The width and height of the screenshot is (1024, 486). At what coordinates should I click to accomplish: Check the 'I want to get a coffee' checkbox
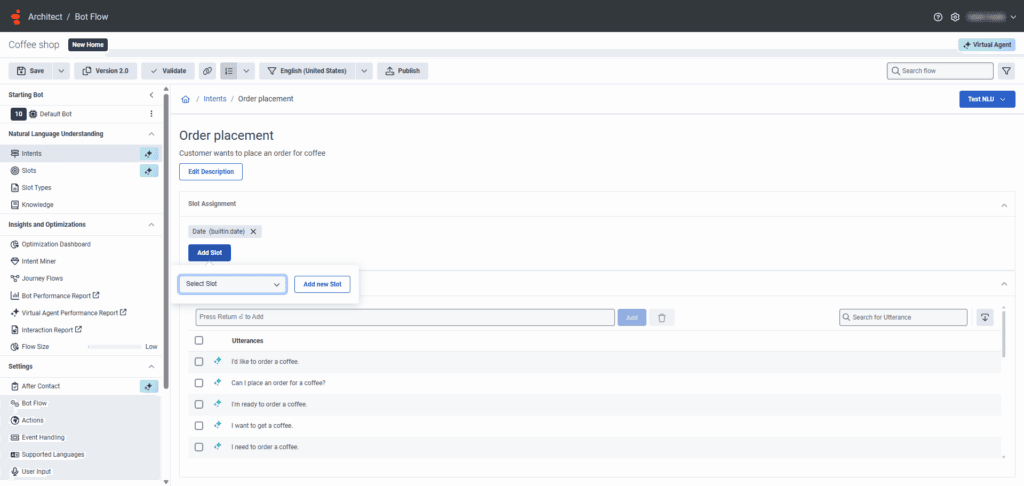(x=199, y=425)
